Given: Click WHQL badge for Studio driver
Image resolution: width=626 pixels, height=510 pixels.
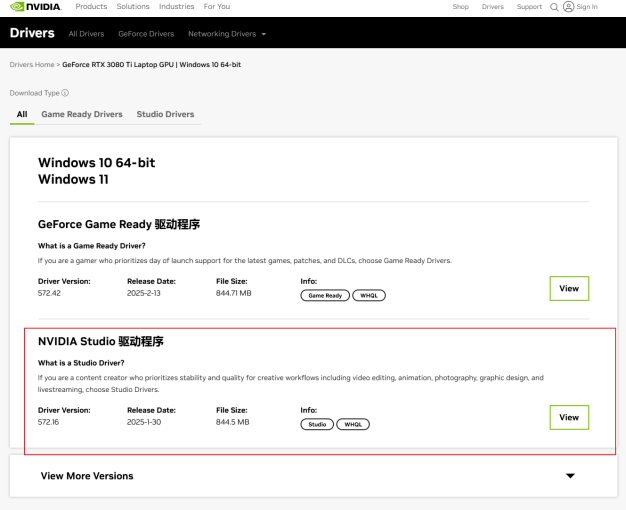Looking at the screenshot, I should pyautogui.click(x=353, y=424).
